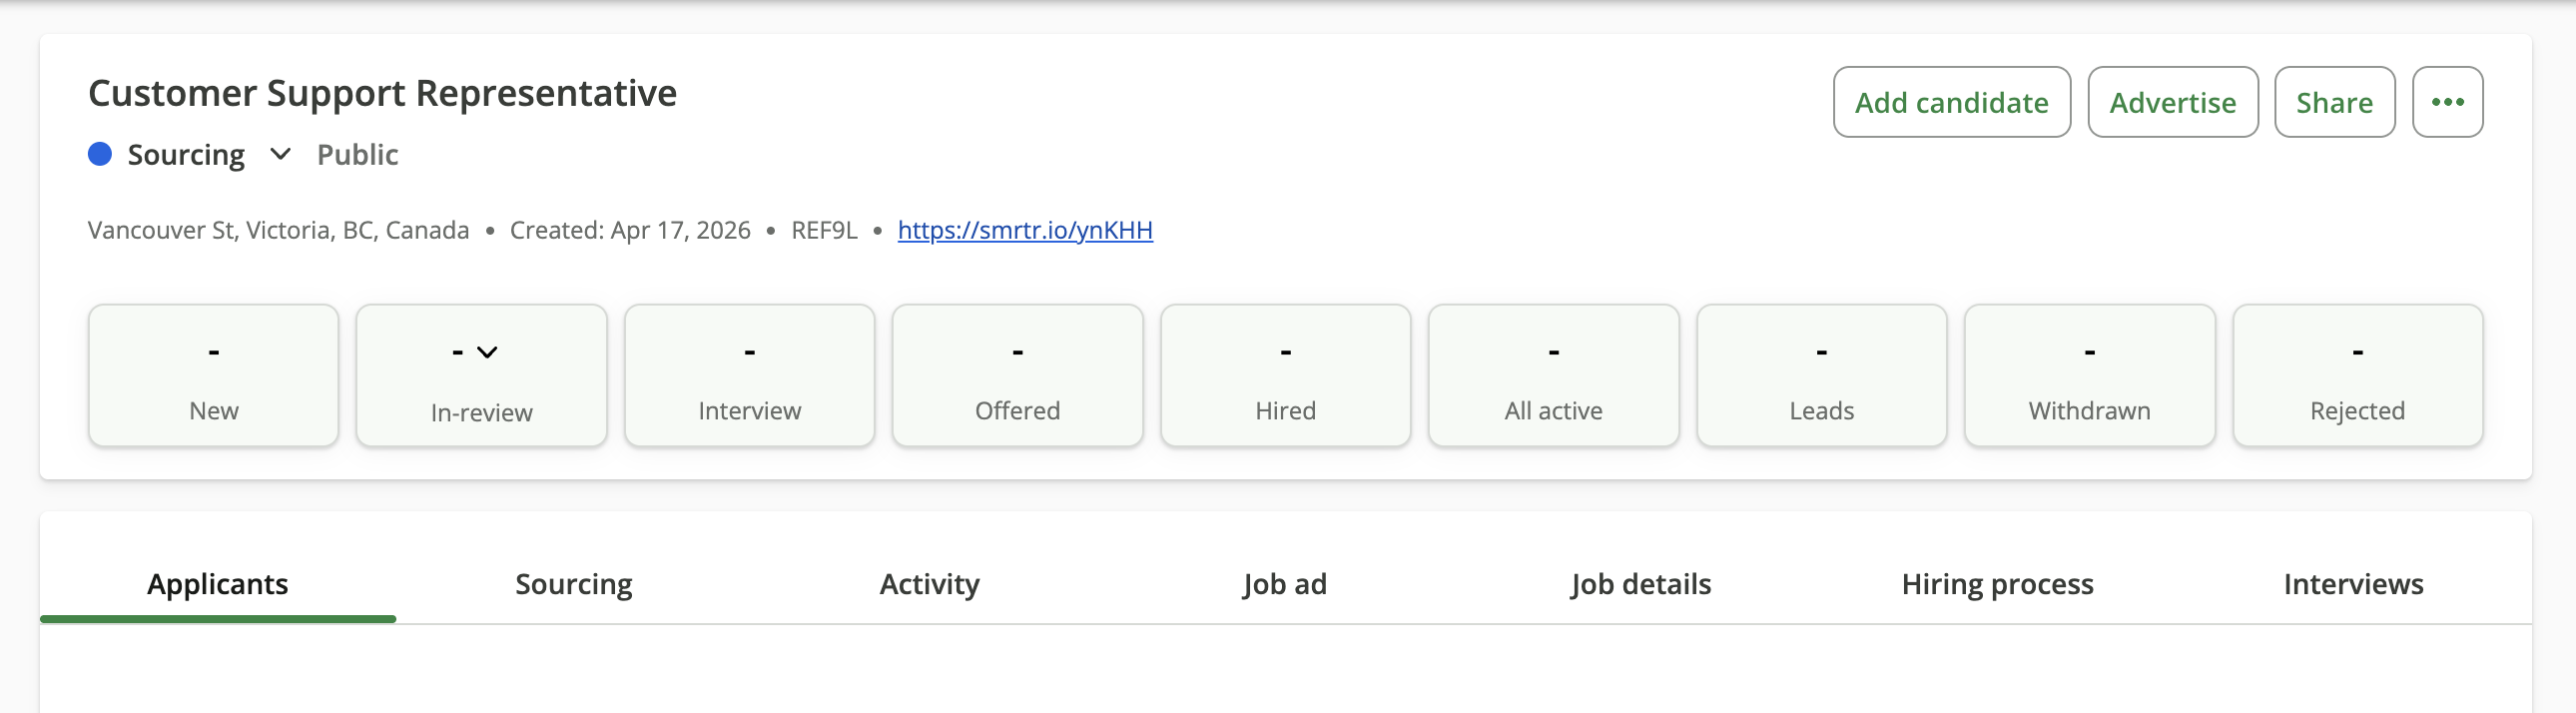
Task: Open the Job details tab
Action: [x=1641, y=584]
